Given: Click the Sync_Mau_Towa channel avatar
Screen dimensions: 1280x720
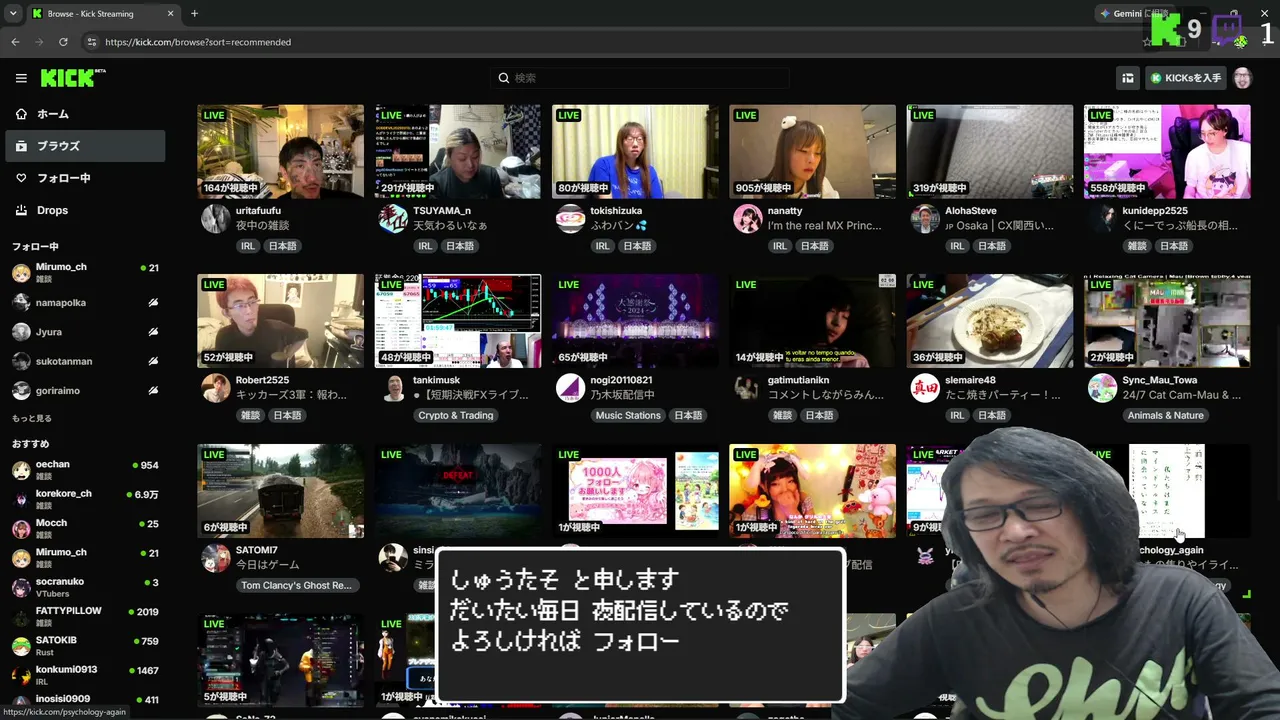Looking at the screenshot, I should coord(1102,388).
